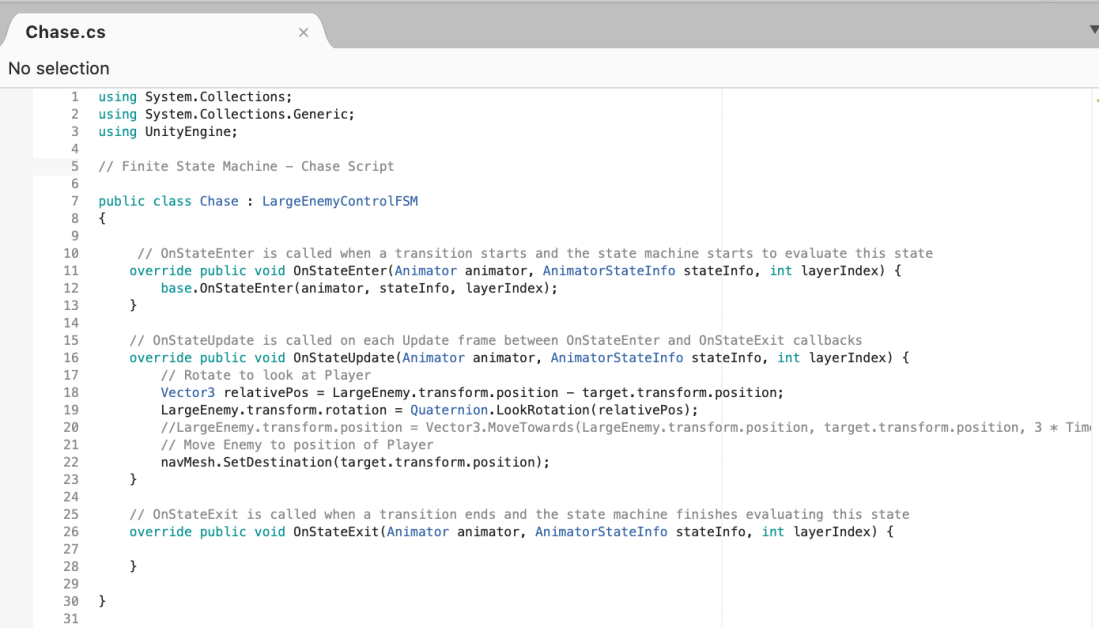The width and height of the screenshot is (1099, 628).
Task: Click line number 11 in the gutter
Action: 71,271
